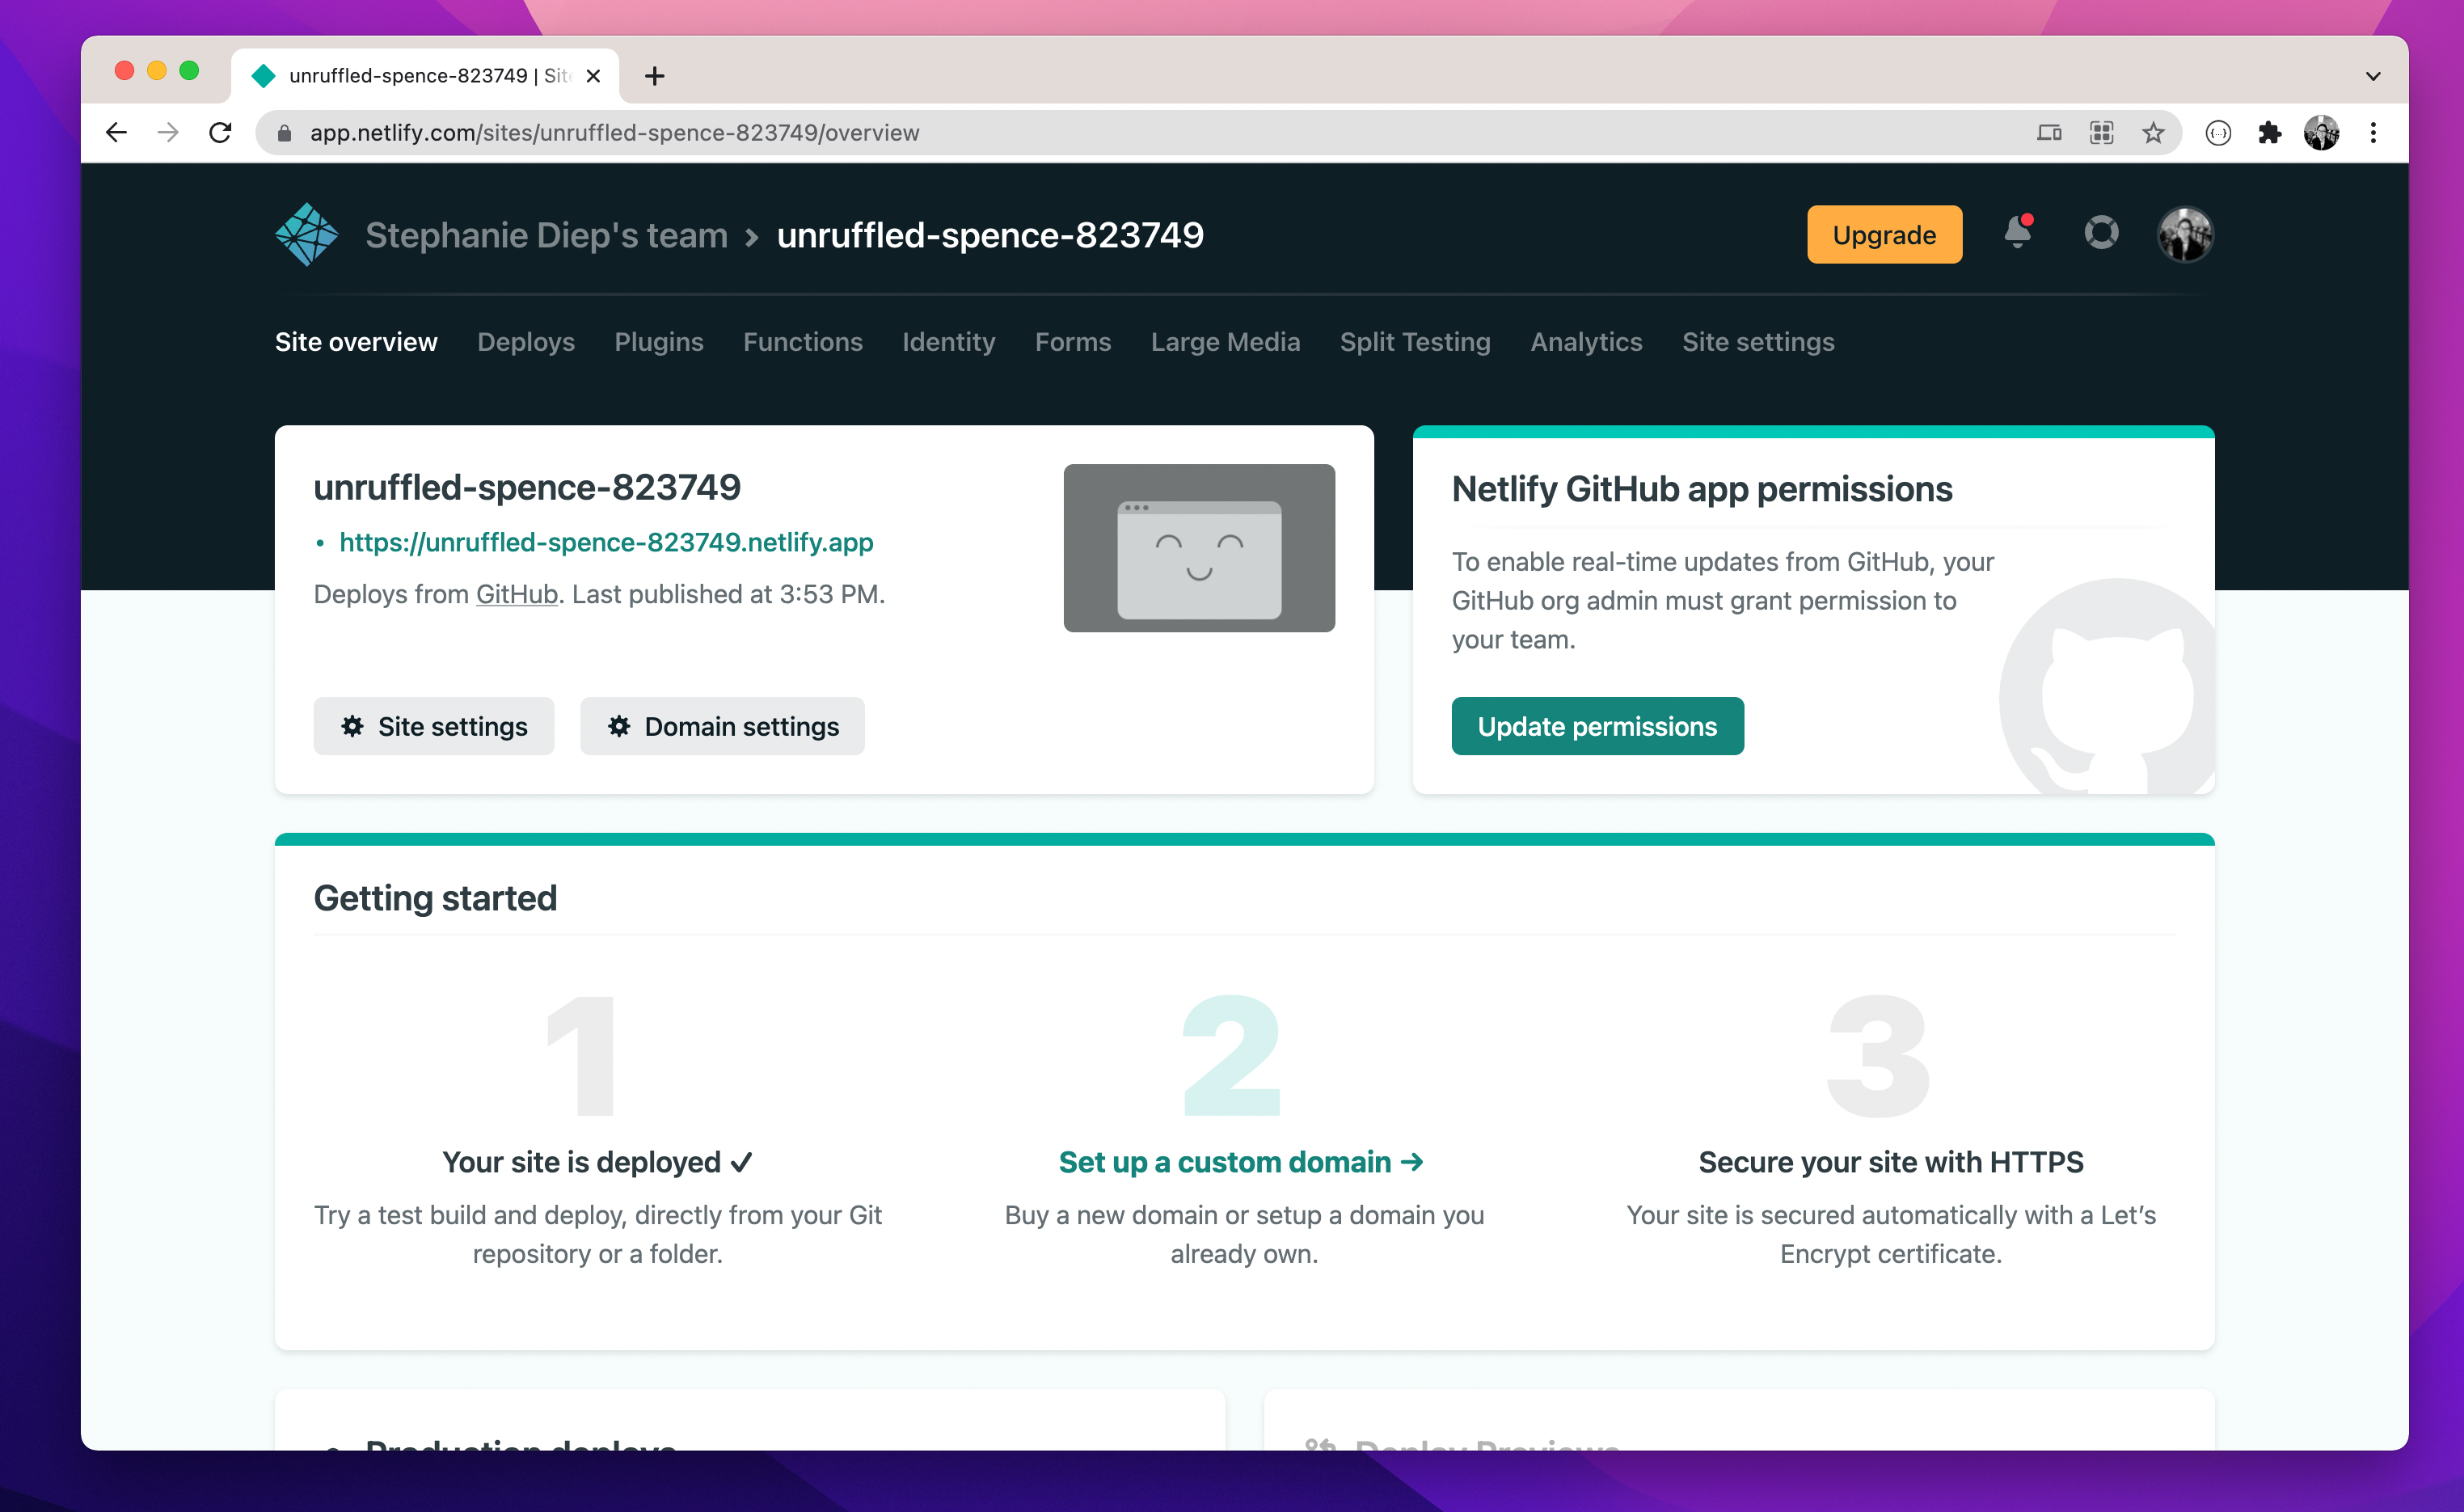Viewport: 2464px width, 1512px height.
Task: Reload the page with the refresh icon
Action: coord(220,133)
